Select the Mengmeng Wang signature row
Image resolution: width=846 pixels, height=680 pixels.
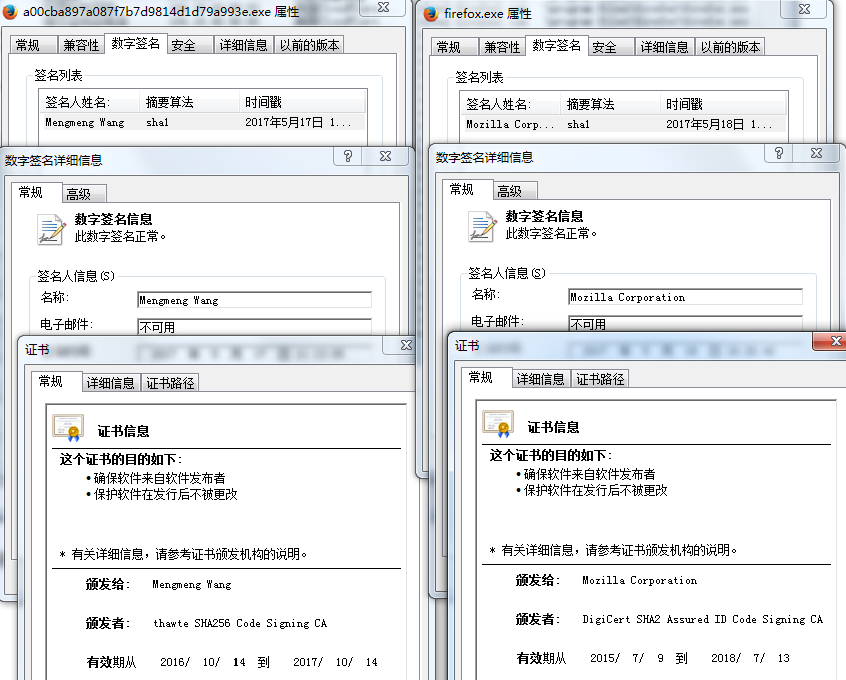[203, 122]
